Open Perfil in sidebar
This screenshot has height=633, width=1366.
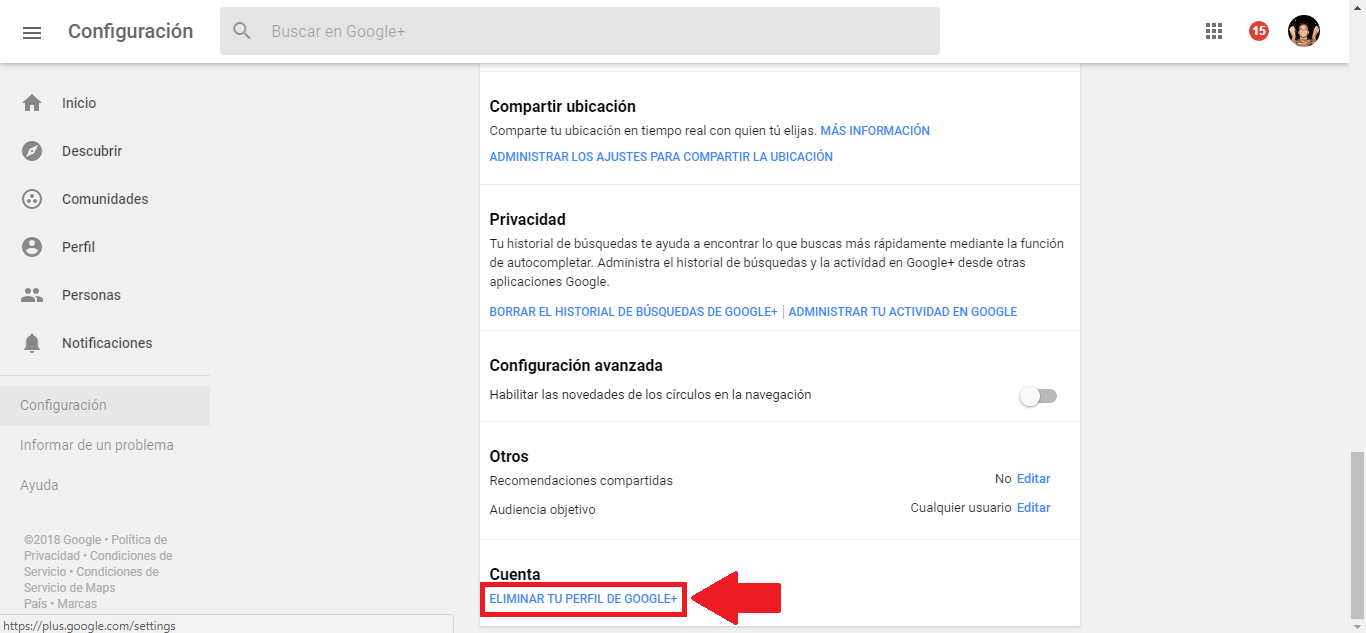pos(78,247)
